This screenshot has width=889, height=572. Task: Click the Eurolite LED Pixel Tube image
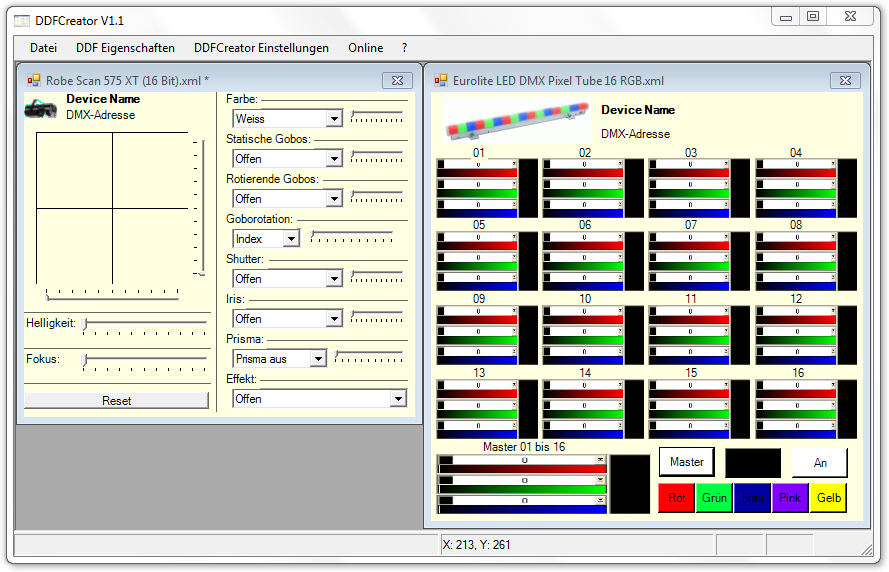pyautogui.click(x=515, y=121)
